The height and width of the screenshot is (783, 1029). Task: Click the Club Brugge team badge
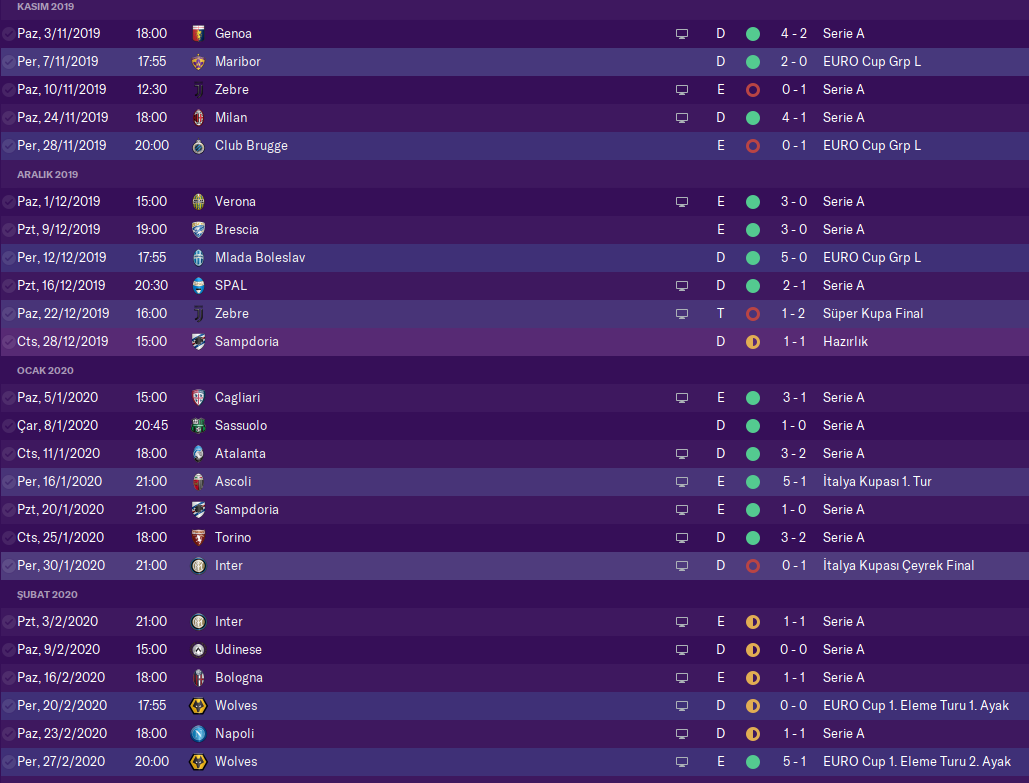tap(198, 145)
